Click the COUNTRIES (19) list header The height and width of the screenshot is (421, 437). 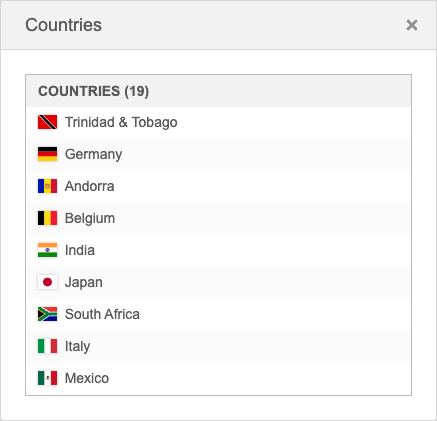(218, 91)
